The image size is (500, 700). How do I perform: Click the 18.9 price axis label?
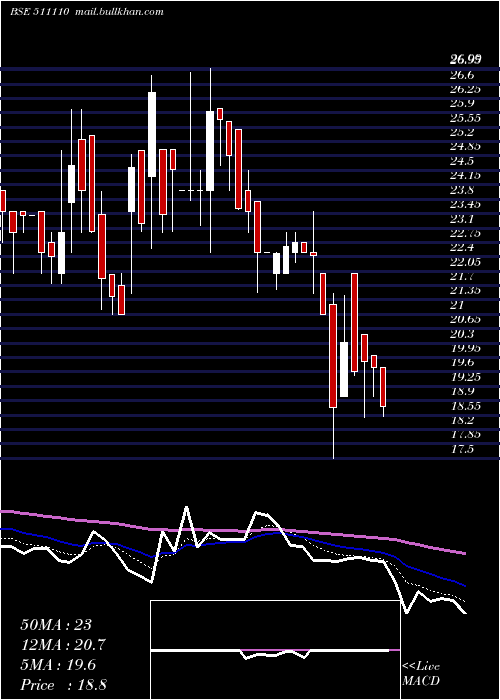pyautogui.click(x=462, y=392)
